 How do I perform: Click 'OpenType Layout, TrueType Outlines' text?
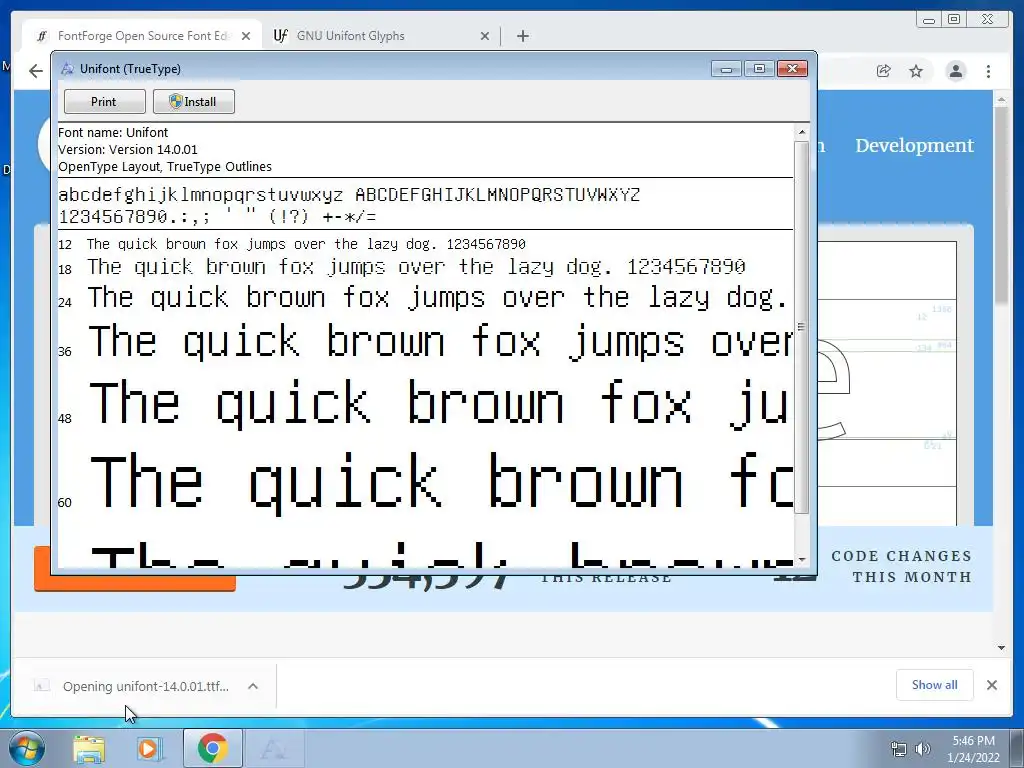165,167
